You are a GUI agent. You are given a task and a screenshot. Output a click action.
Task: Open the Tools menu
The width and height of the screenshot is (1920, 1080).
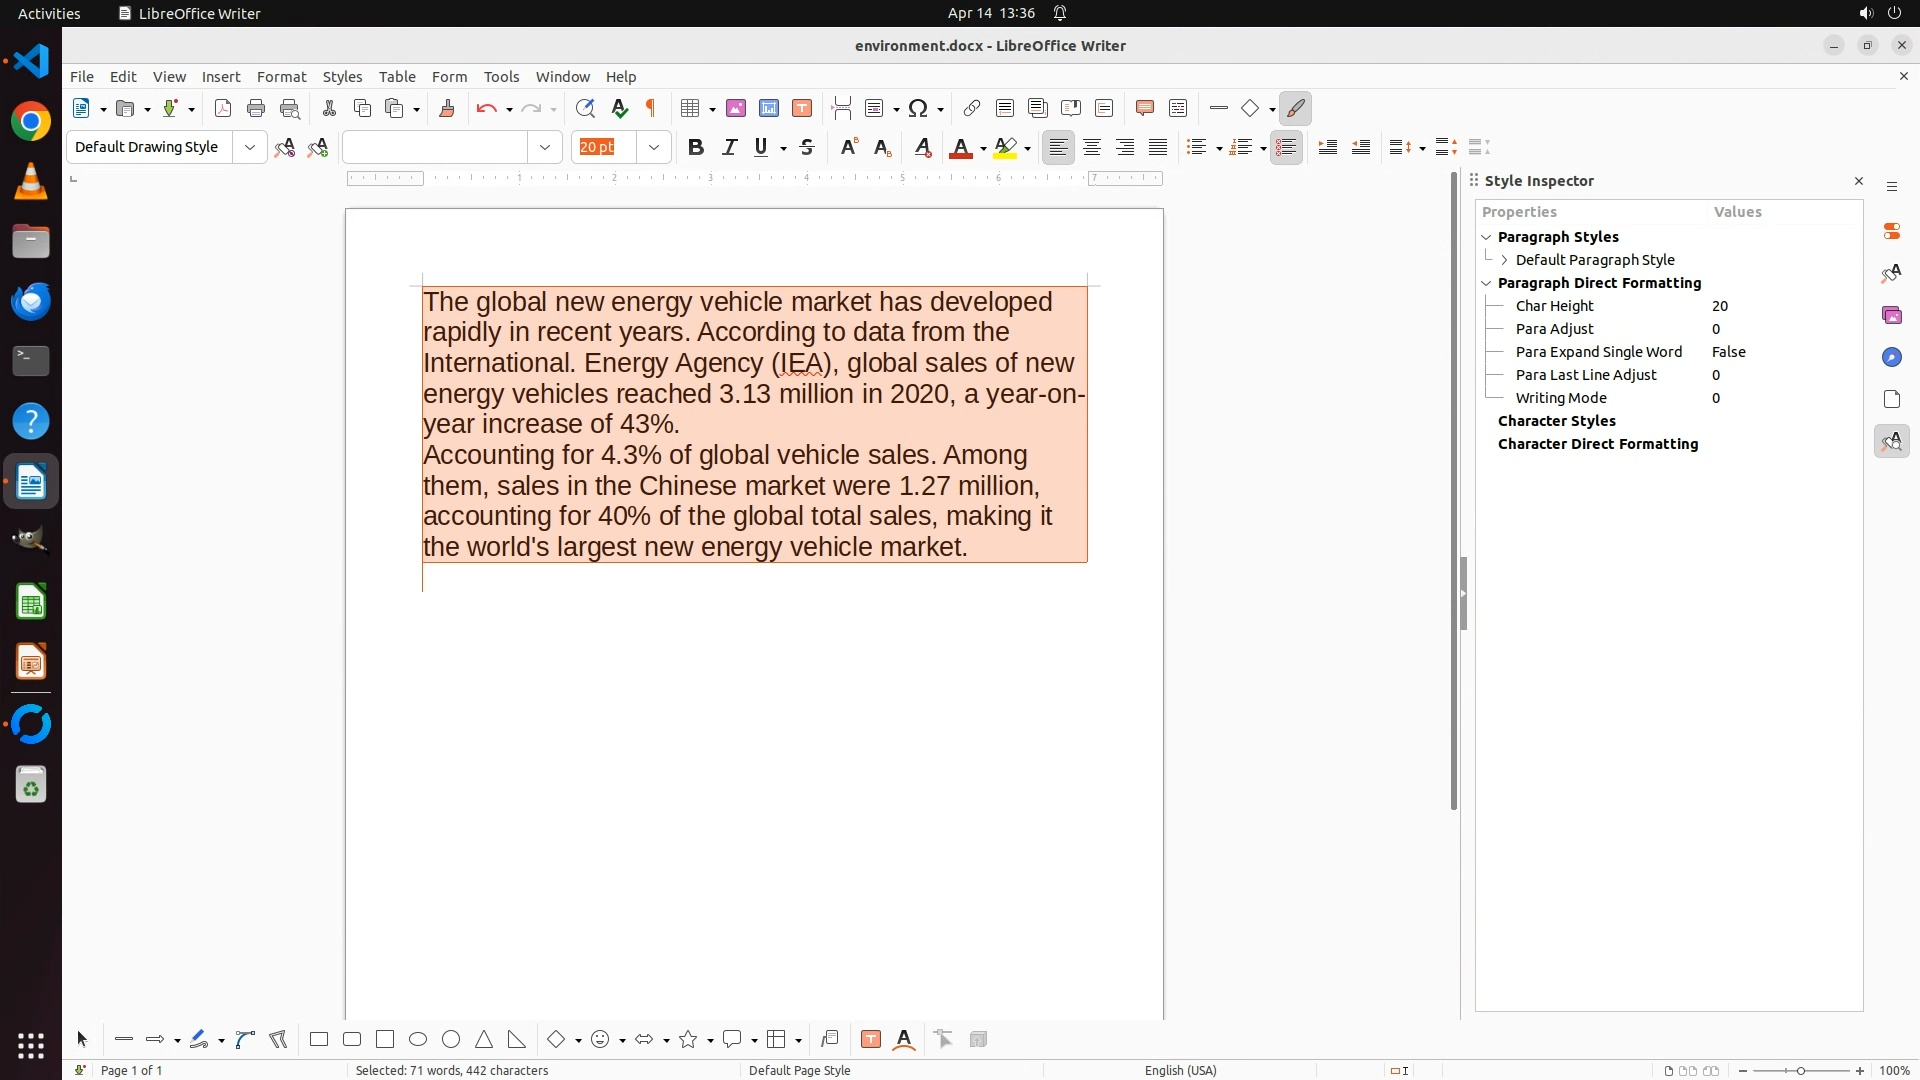coord(501,76)
